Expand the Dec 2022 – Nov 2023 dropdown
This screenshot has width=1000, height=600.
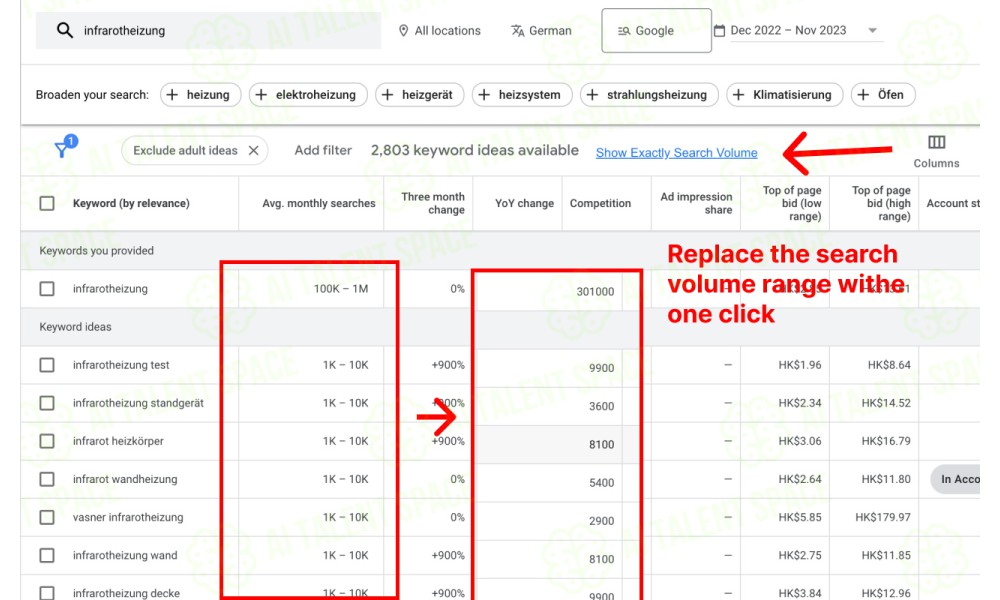[872, 31]
